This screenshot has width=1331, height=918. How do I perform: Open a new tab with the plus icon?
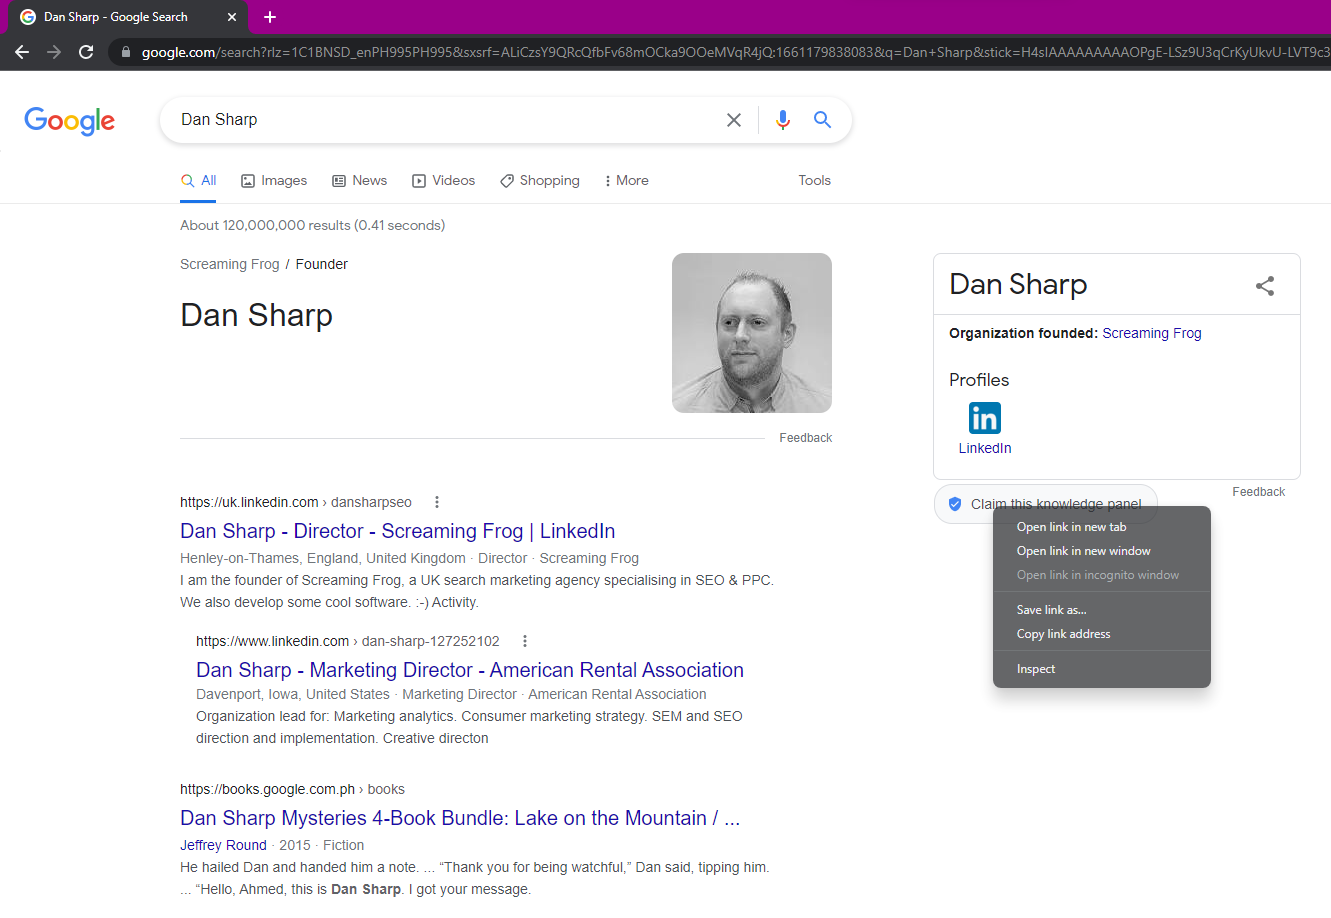pyautogui.click(x=270, y=17)
